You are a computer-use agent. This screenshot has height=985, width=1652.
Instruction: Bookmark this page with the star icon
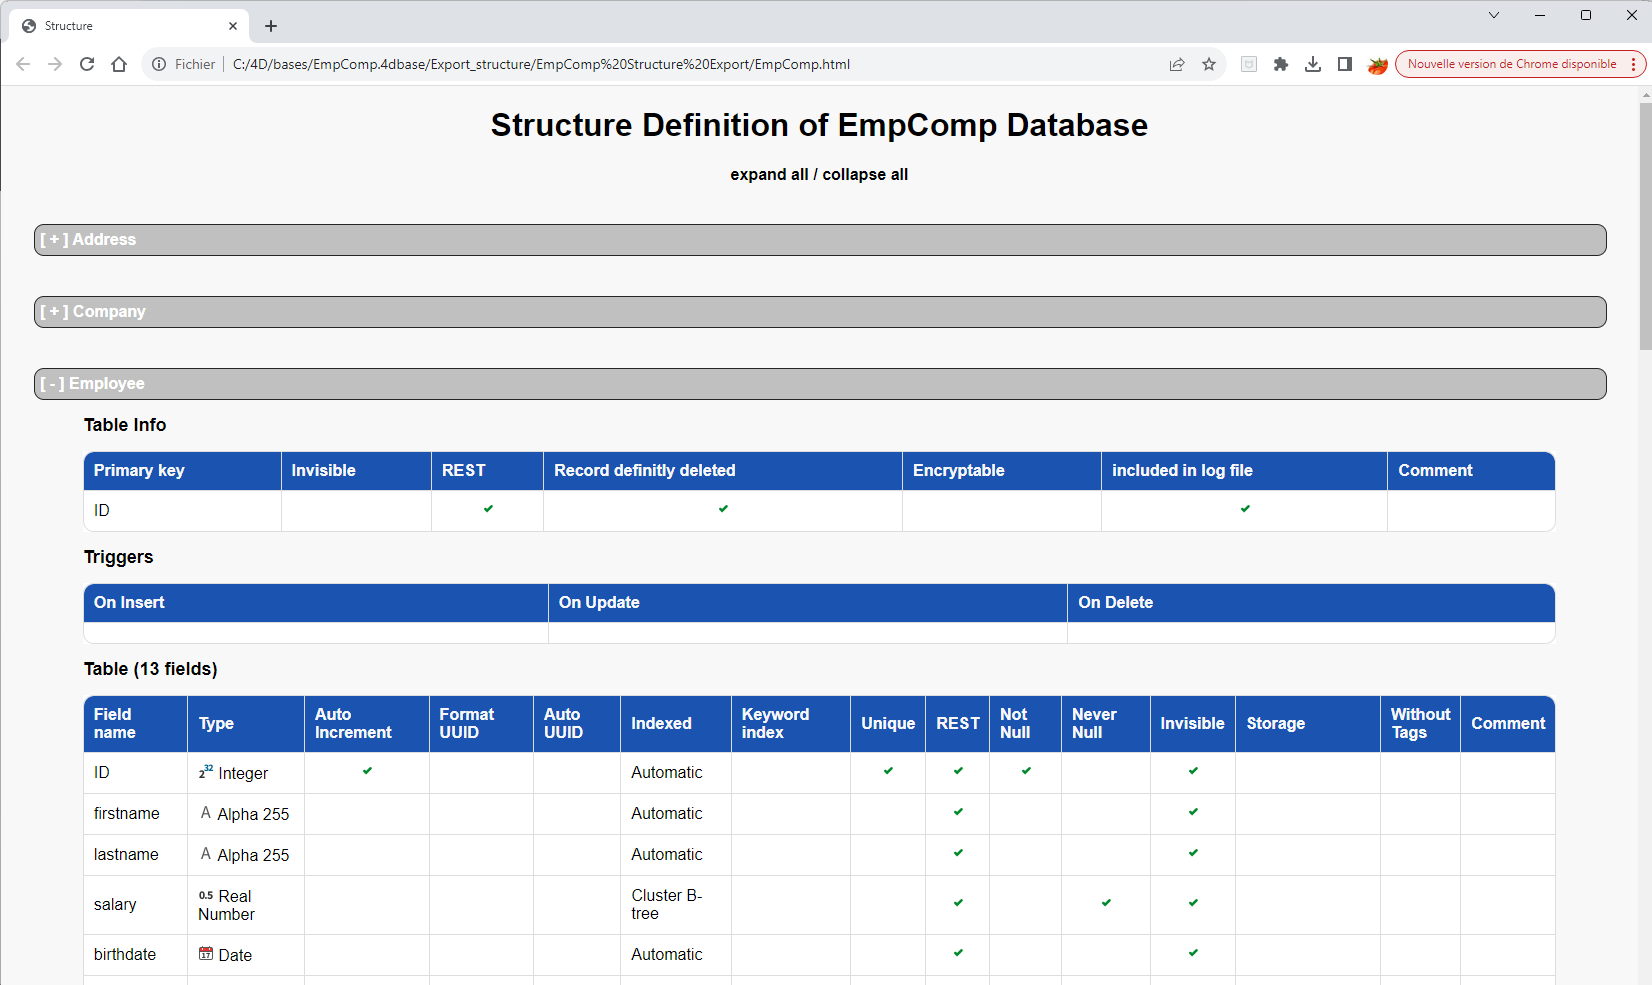point(1209,64)
